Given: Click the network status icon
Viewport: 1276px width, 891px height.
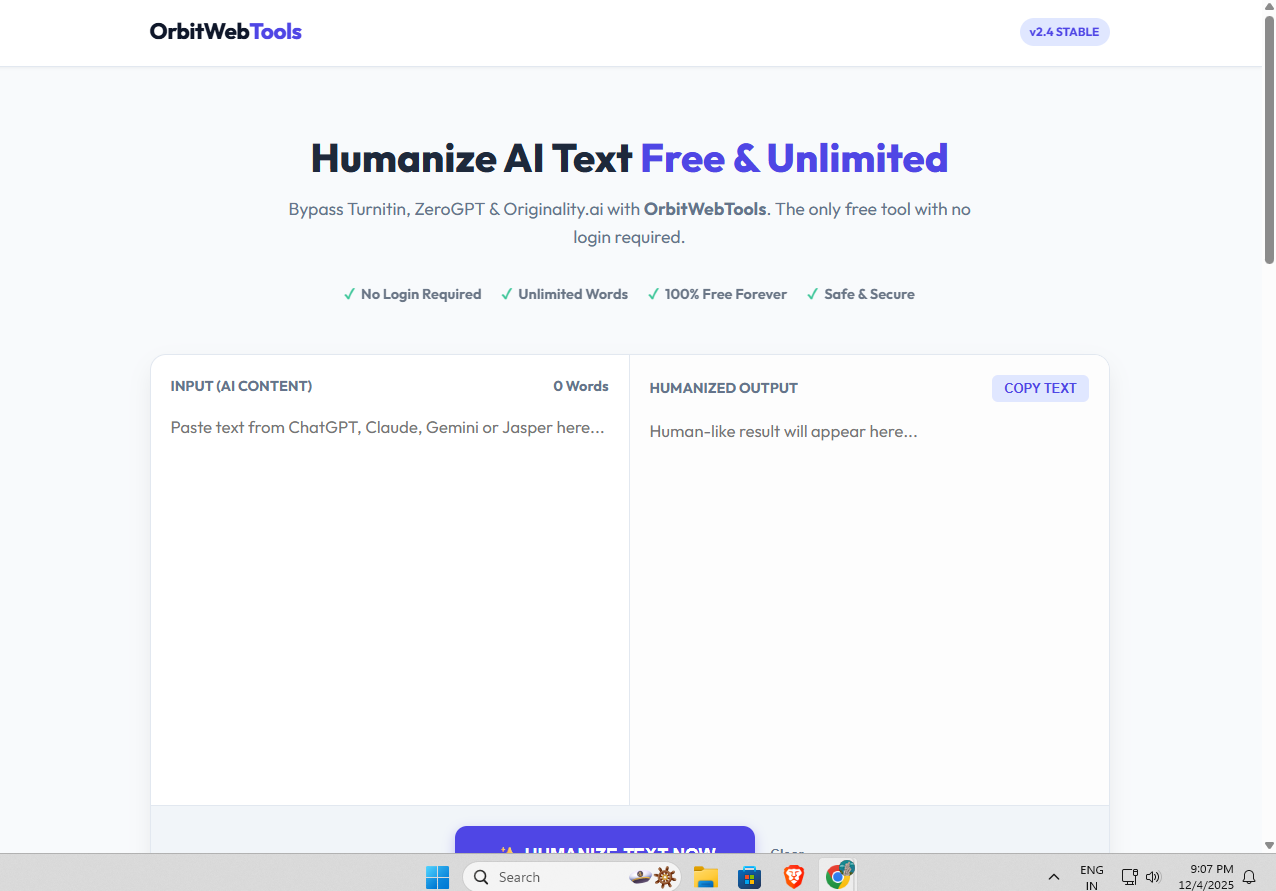Looking at the screenshot, I should (x=1129, y=876).
